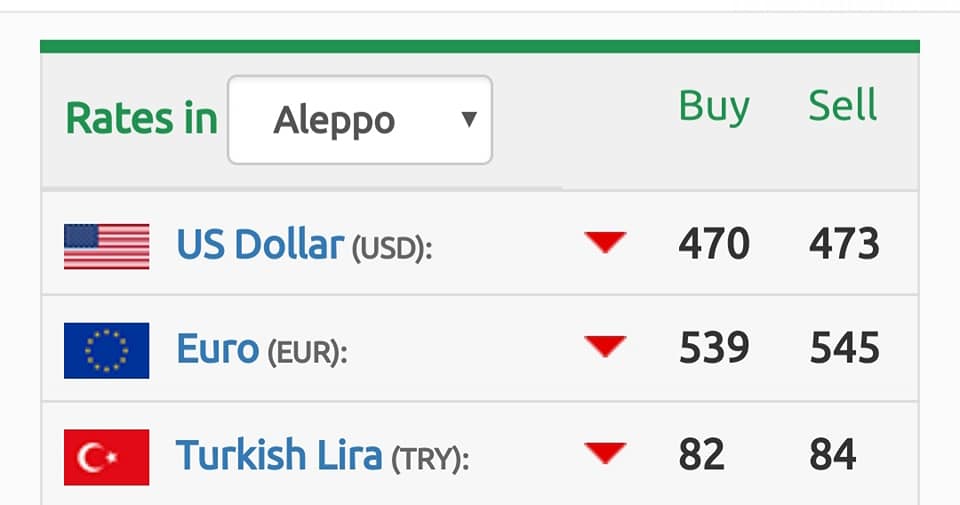This screenshot has width=960, height=505.
Task: Click the red down arrow beside Euro
Action: pyautogui.click(x=605, y=346)
